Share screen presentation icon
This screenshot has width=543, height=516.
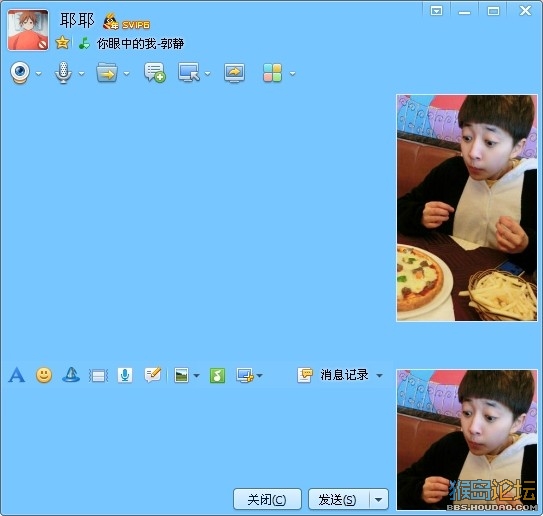(x=234, y=73)
